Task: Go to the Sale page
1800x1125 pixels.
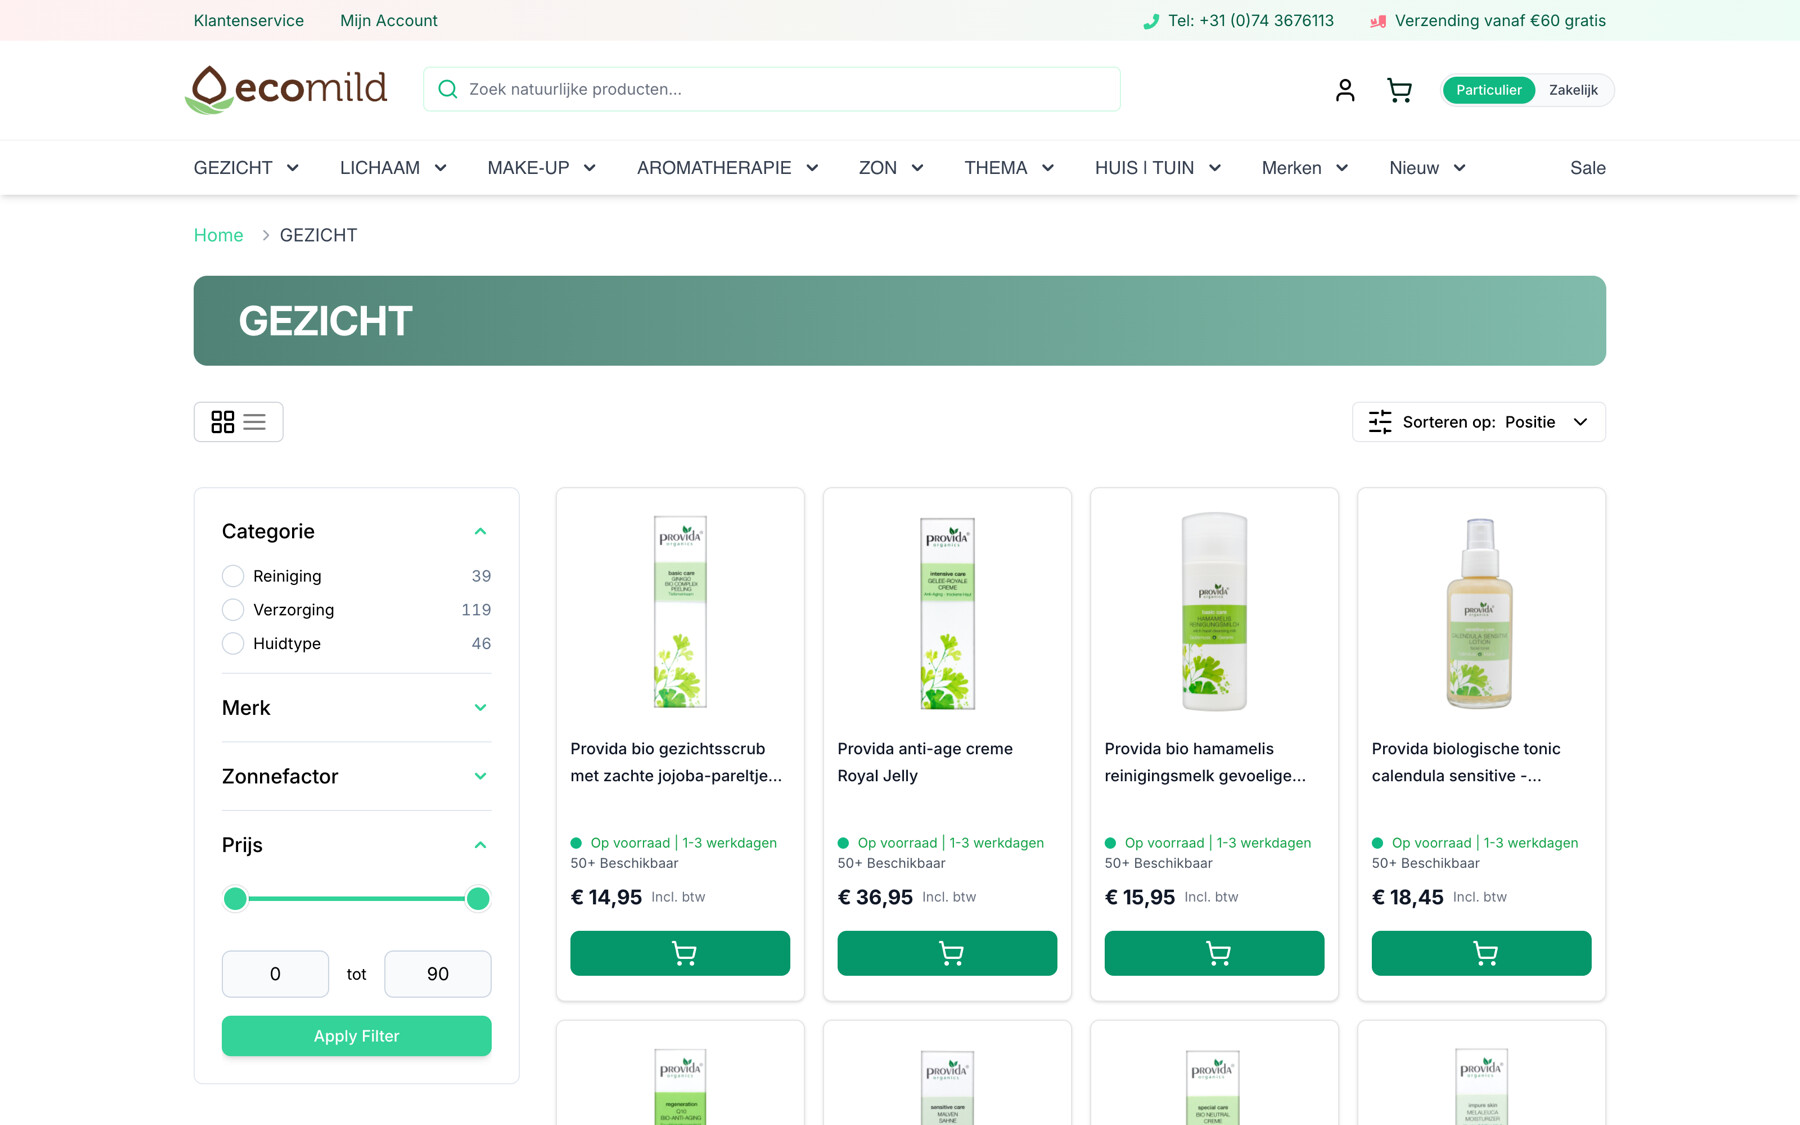Action: 1587,168
